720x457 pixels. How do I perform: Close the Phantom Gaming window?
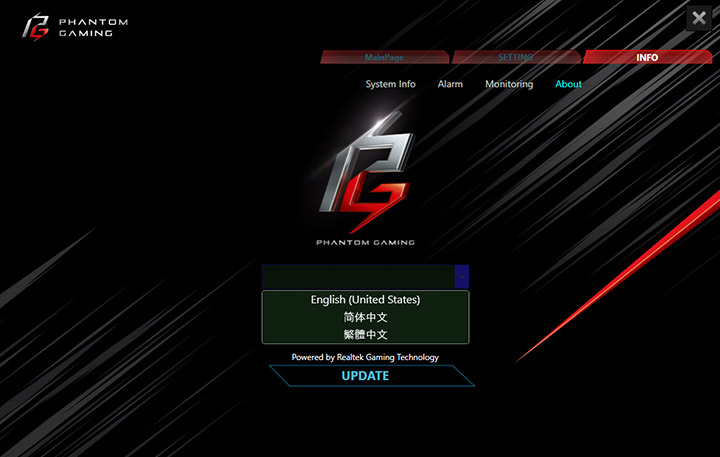coord(699,18)
